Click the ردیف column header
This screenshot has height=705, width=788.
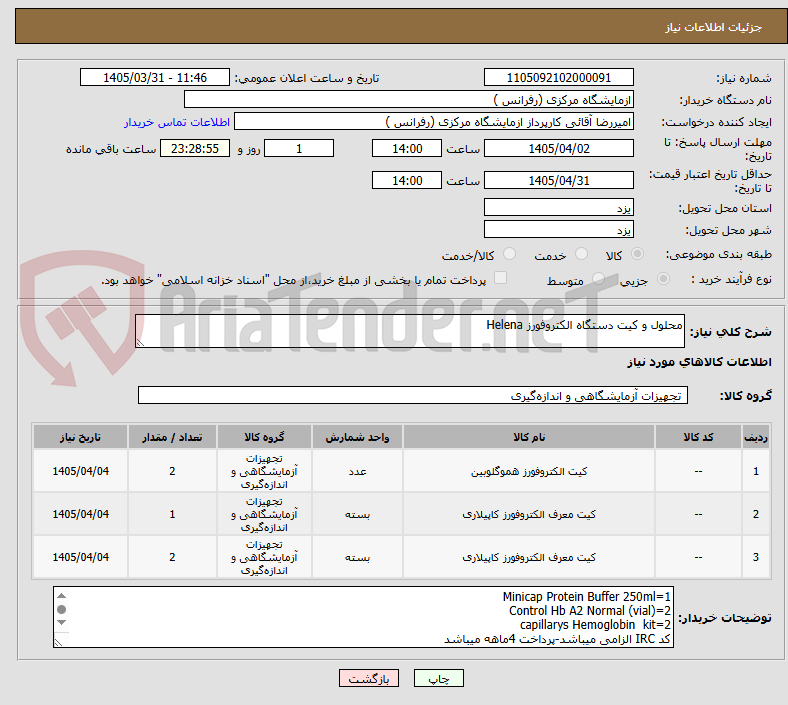click(755, 437)
